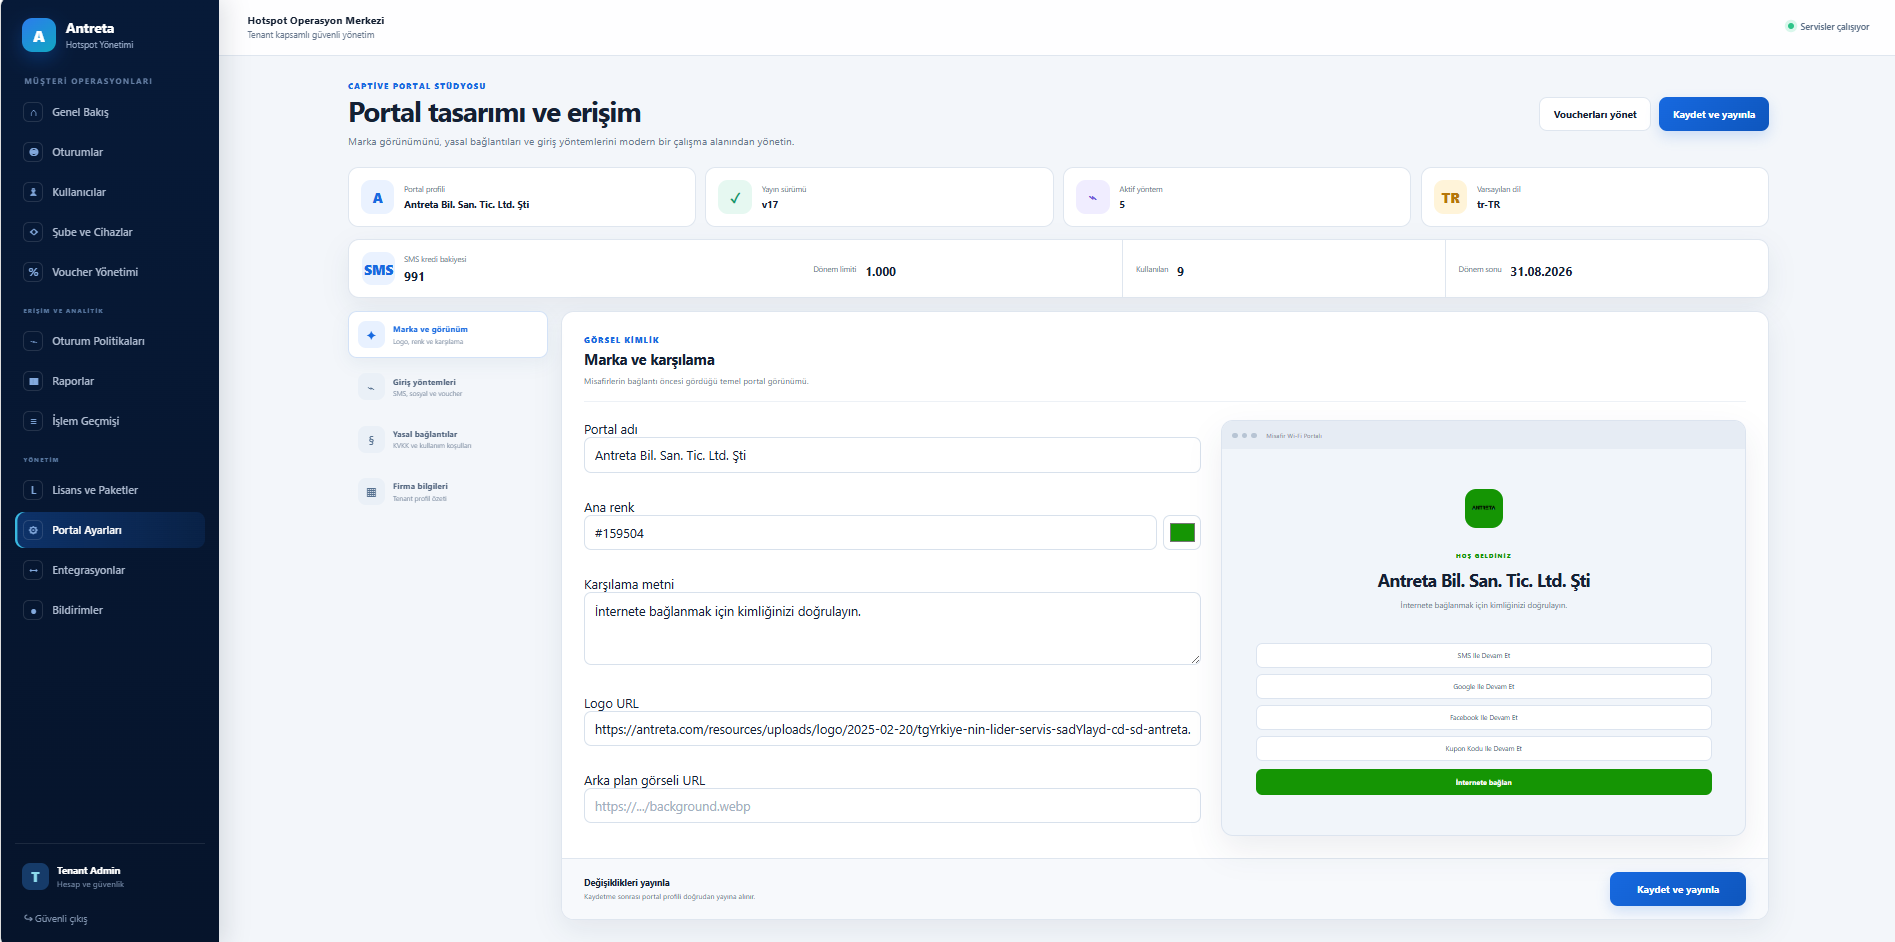Open Oturumlar sidebar icon
This screenshot has width=1895, height=942.
click(34, 152)
